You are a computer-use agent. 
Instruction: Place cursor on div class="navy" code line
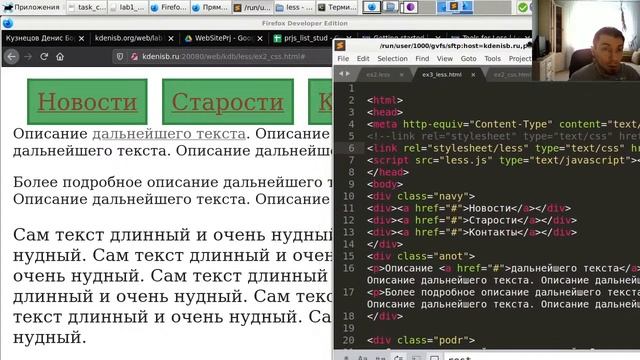421,196
